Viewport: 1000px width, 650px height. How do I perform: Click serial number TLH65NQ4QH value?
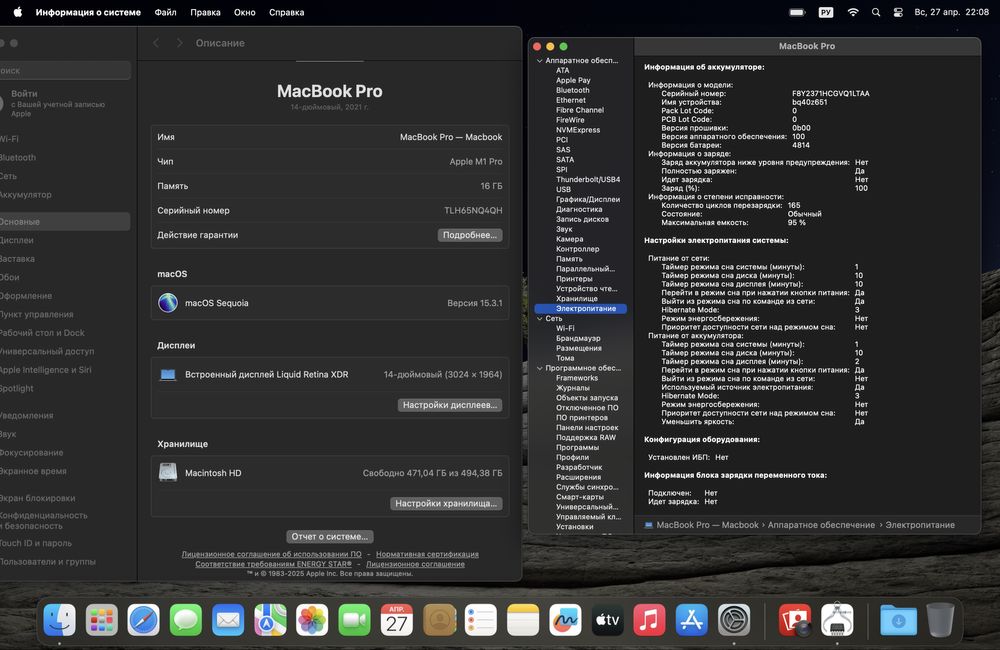[x=473, y=211]
